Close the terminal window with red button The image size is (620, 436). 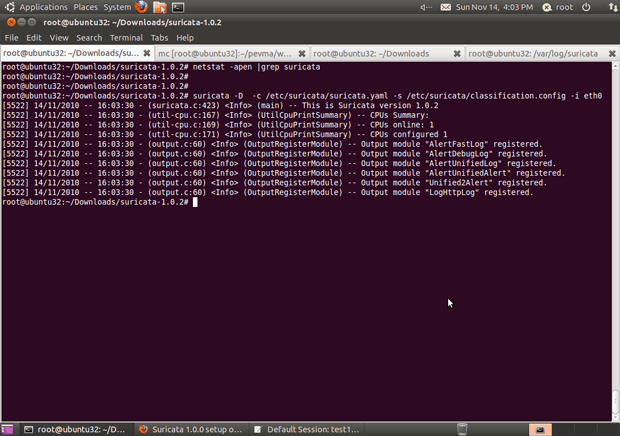pyautogui.click(x=11, y=22)
